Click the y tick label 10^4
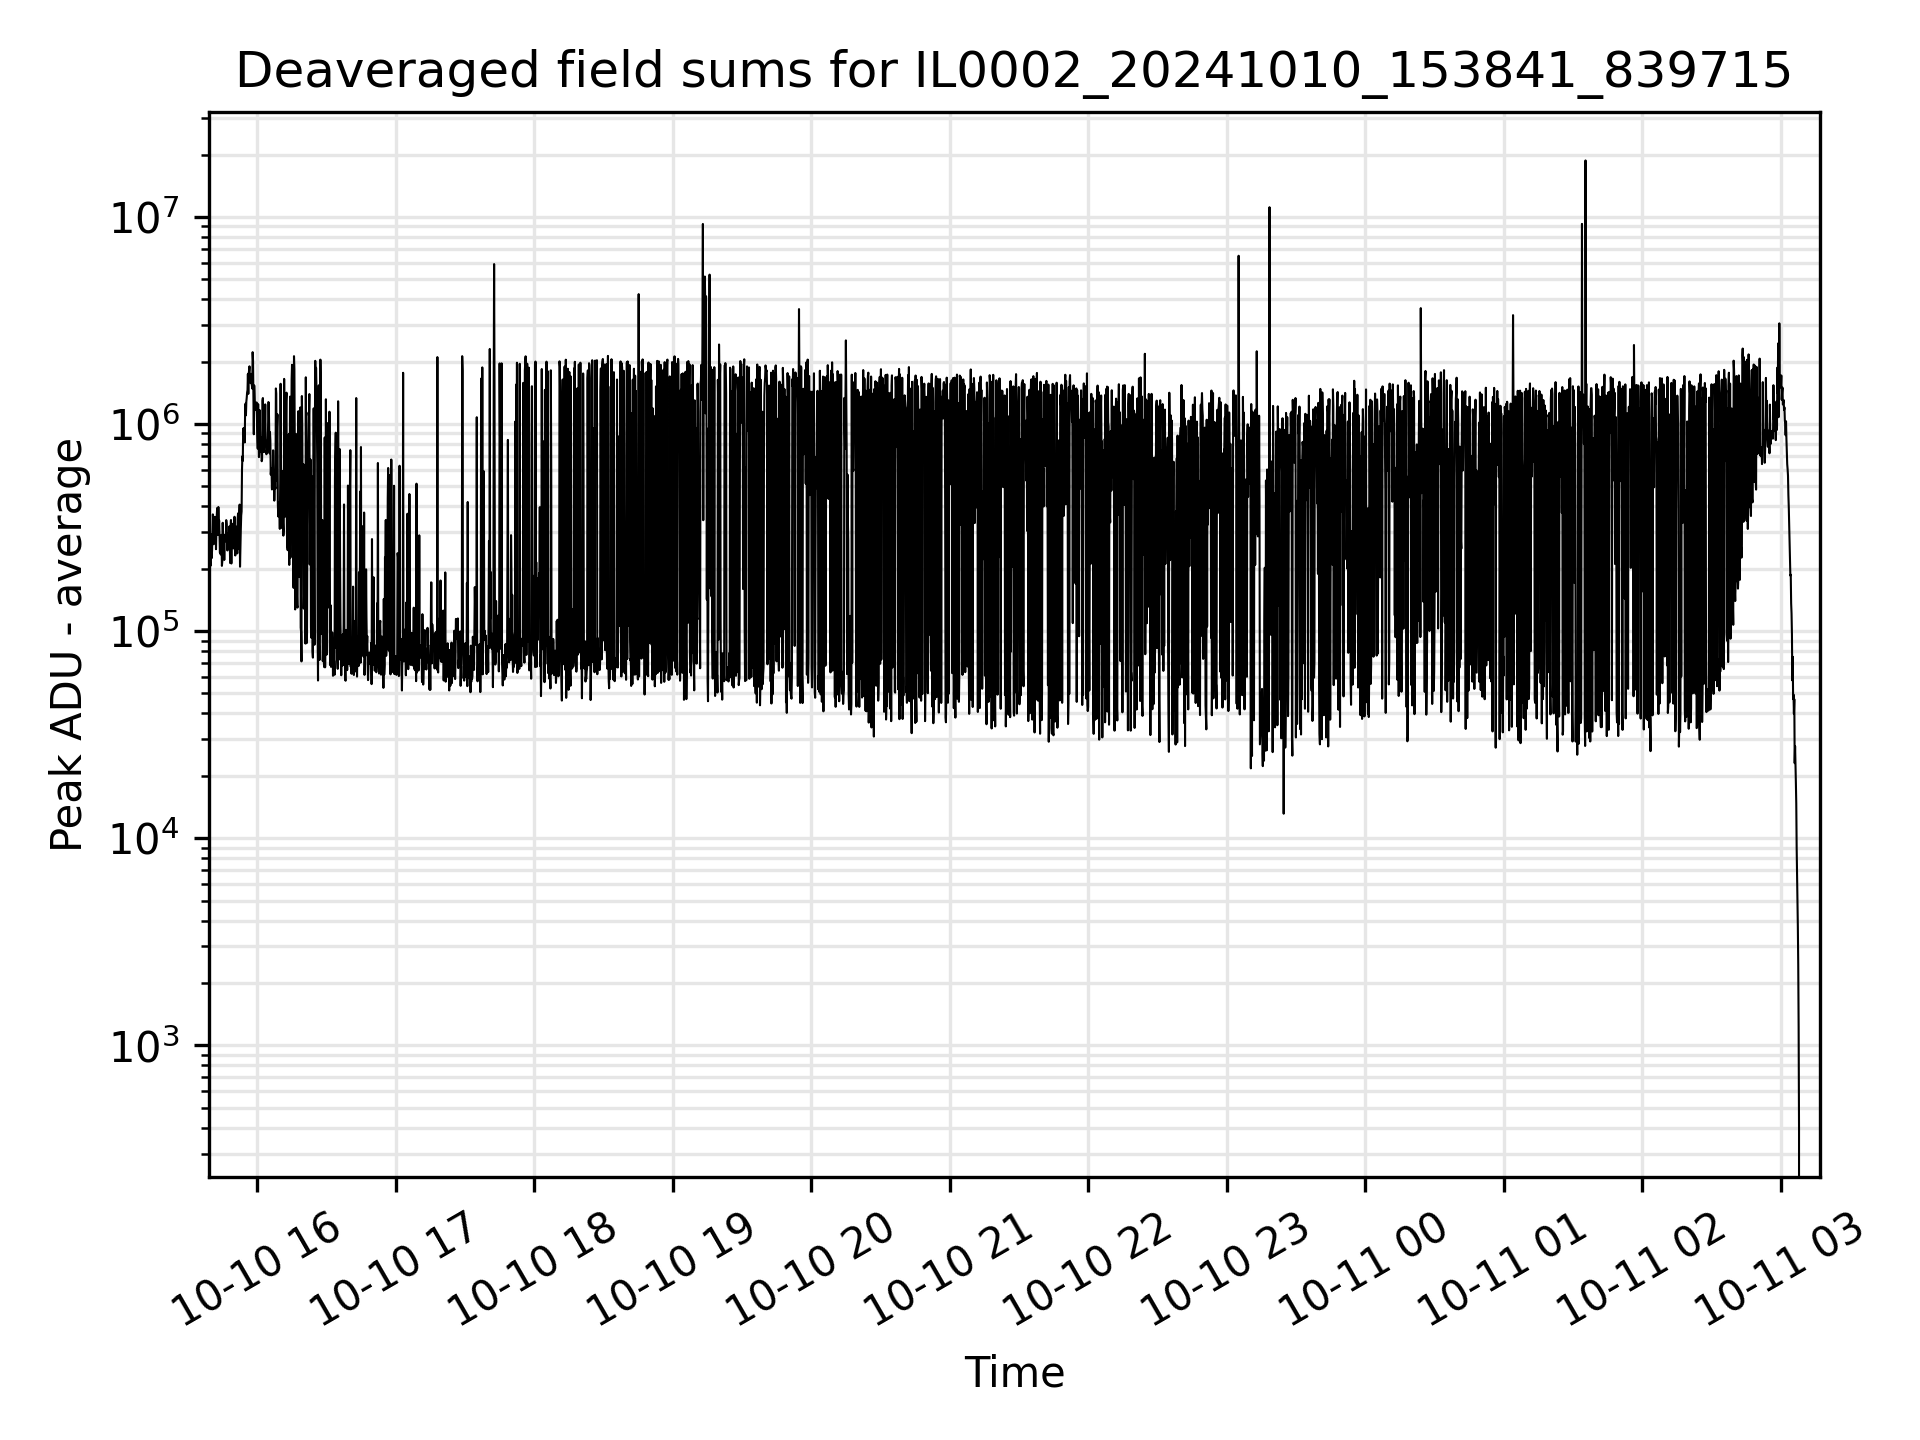Viewport: 1920px width, 1440px height. click(x=145, y=836)
